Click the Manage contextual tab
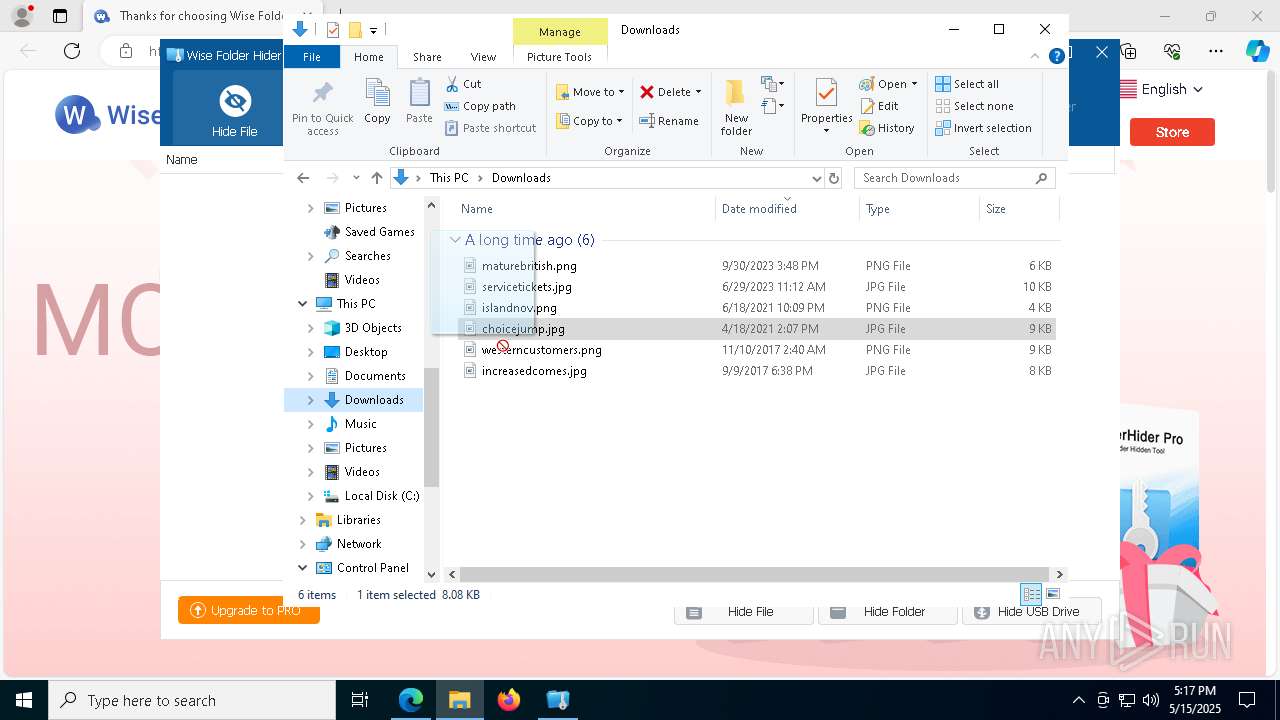 560,32
